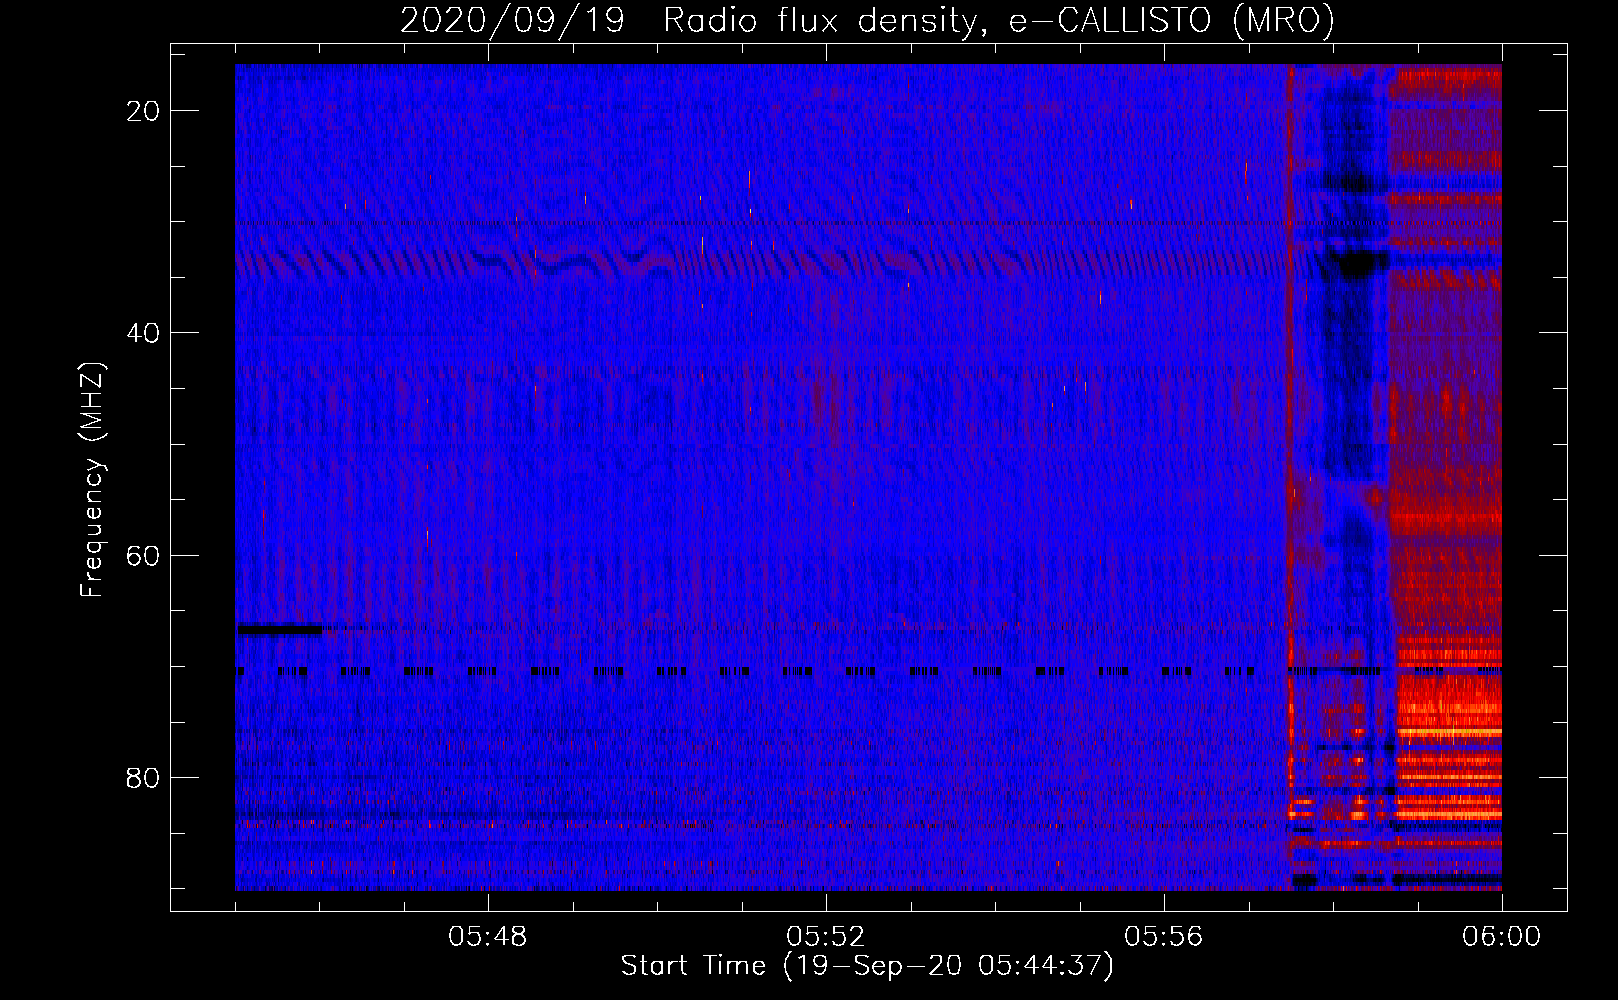Click the 05:56 time tick label
Image resolution: width=1618 pixels, height=1000 pixels.
click(x=1164, y=937)
